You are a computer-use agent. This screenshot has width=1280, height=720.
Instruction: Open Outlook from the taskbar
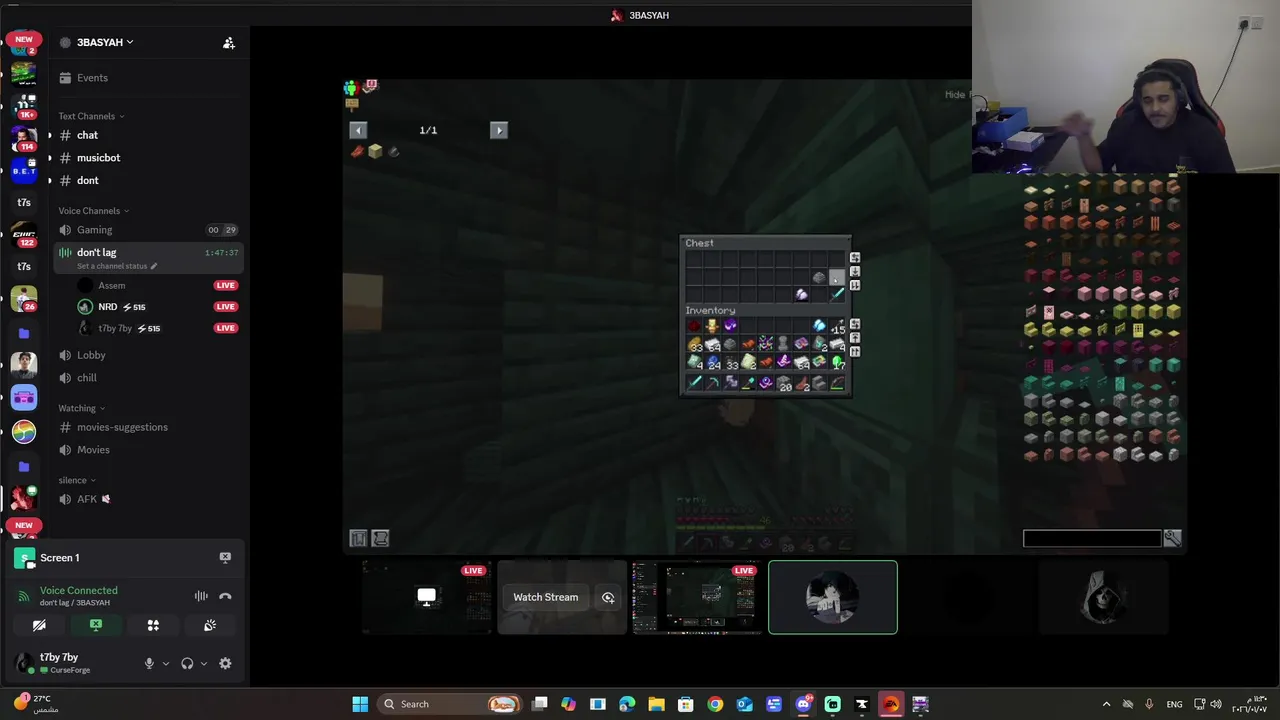(745, 704)
